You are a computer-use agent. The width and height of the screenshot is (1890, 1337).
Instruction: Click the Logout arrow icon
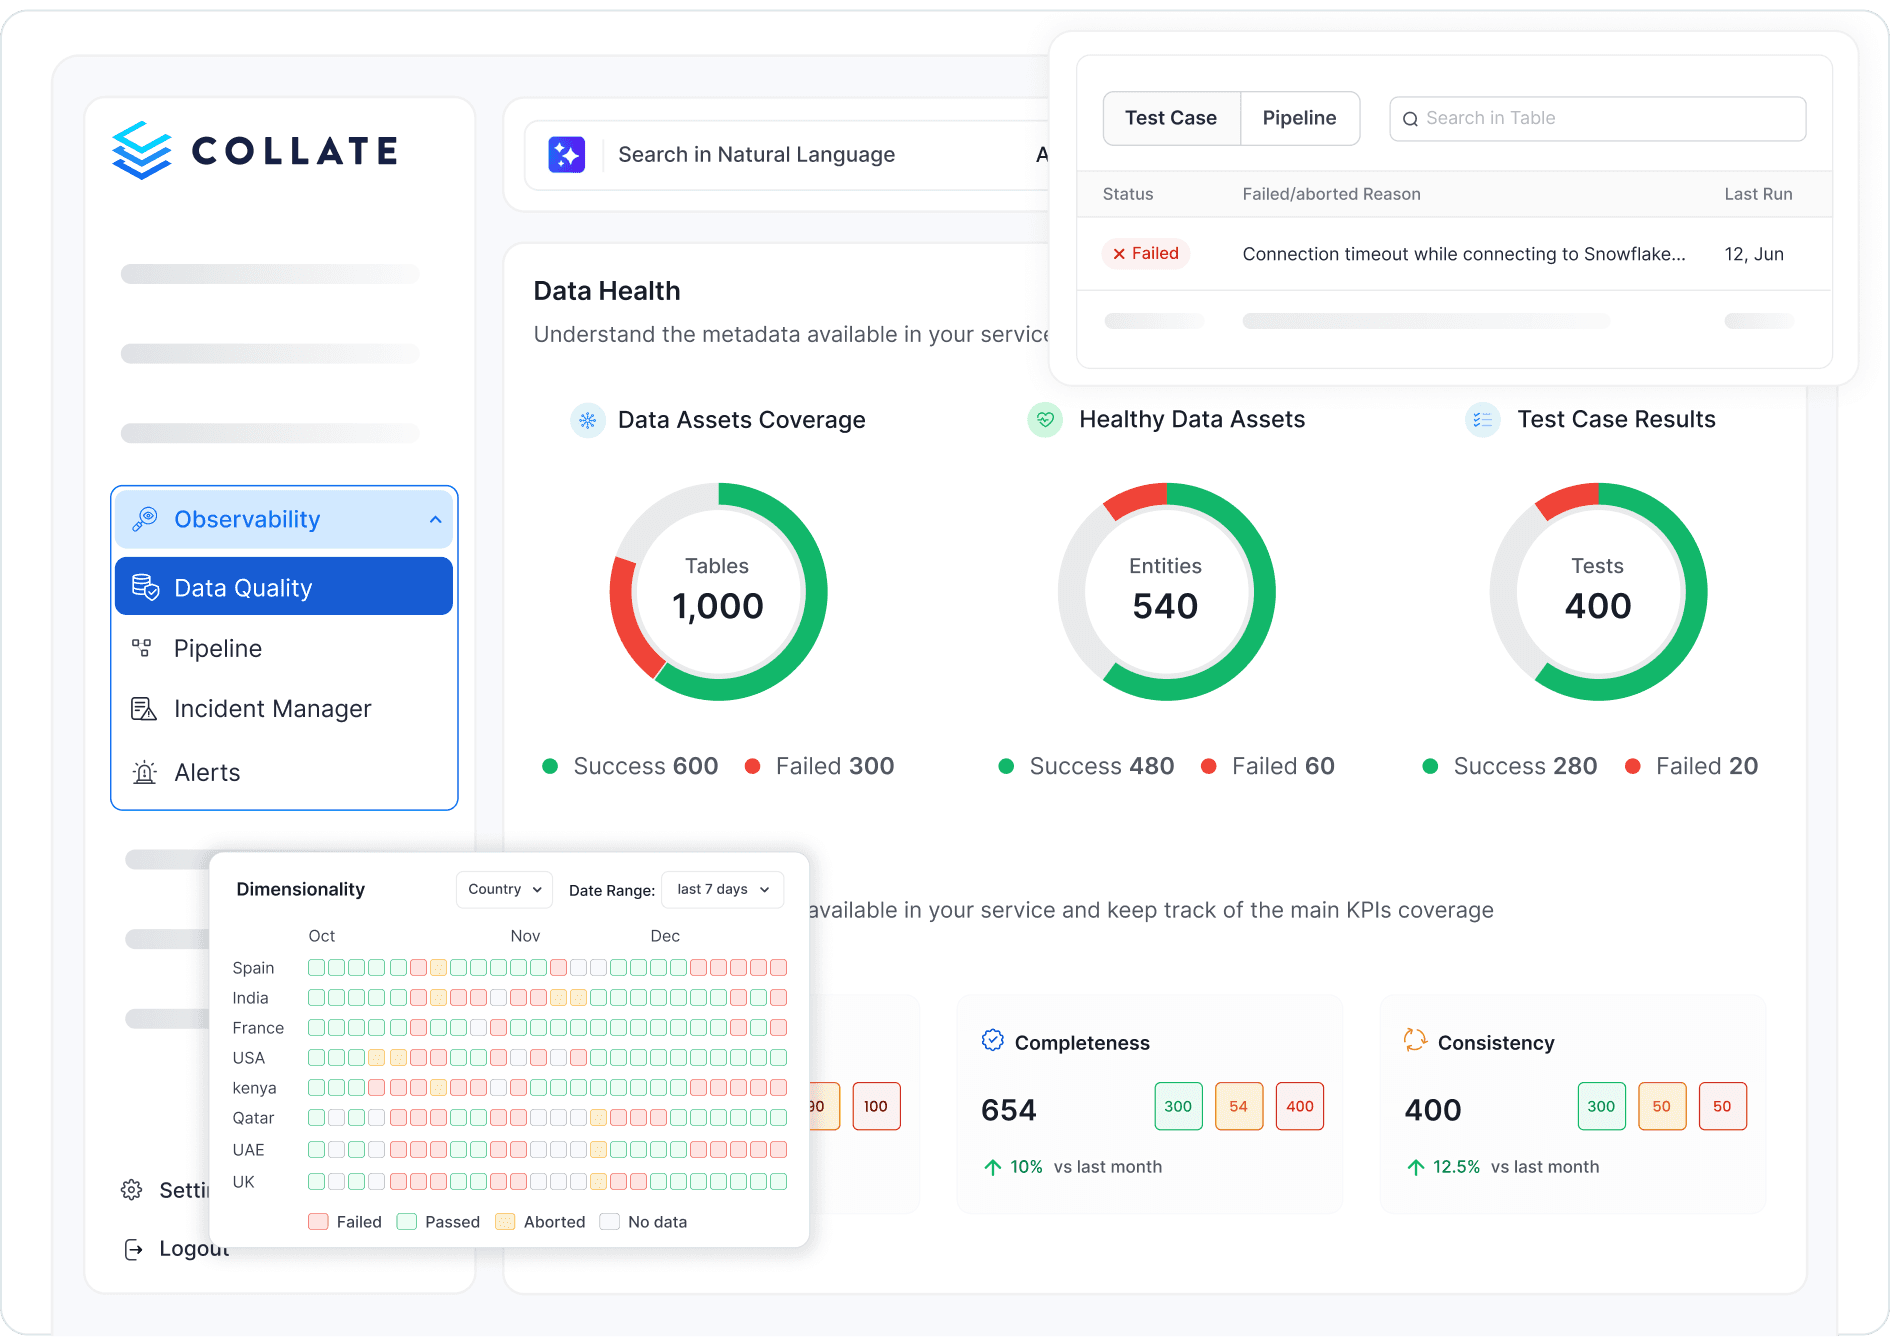(133, 1249)
